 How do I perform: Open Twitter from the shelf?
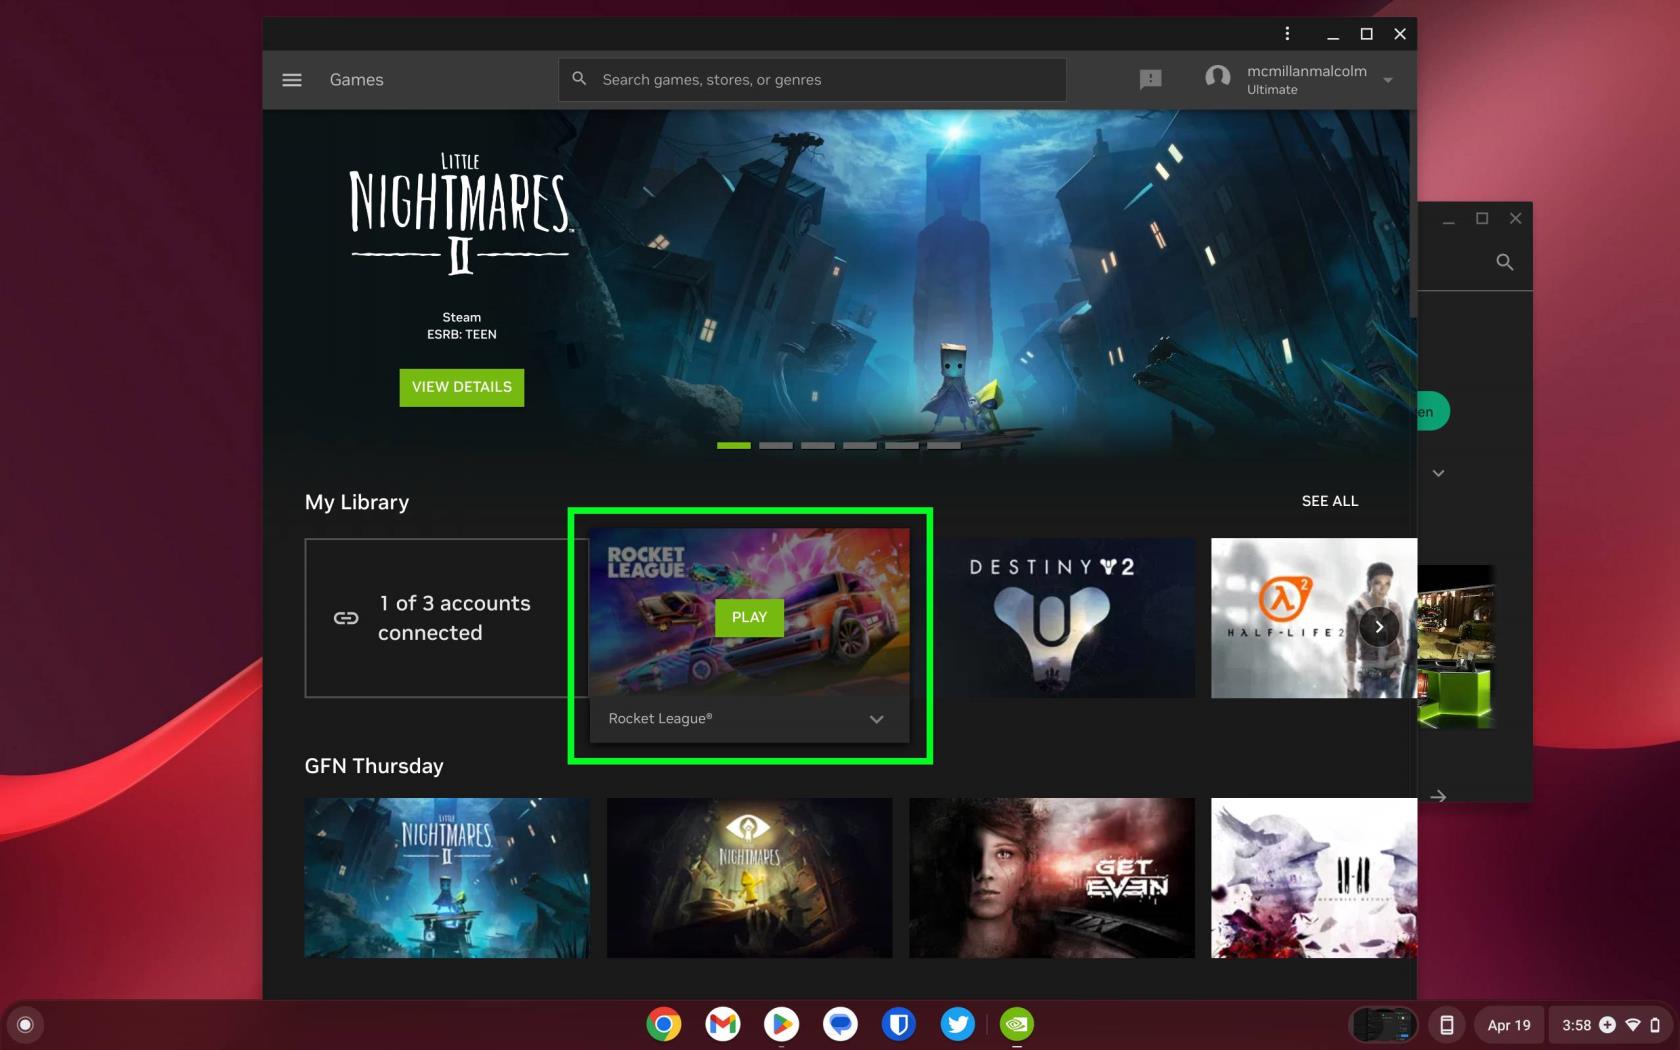pyautogui.click(x=958, y=1024)
